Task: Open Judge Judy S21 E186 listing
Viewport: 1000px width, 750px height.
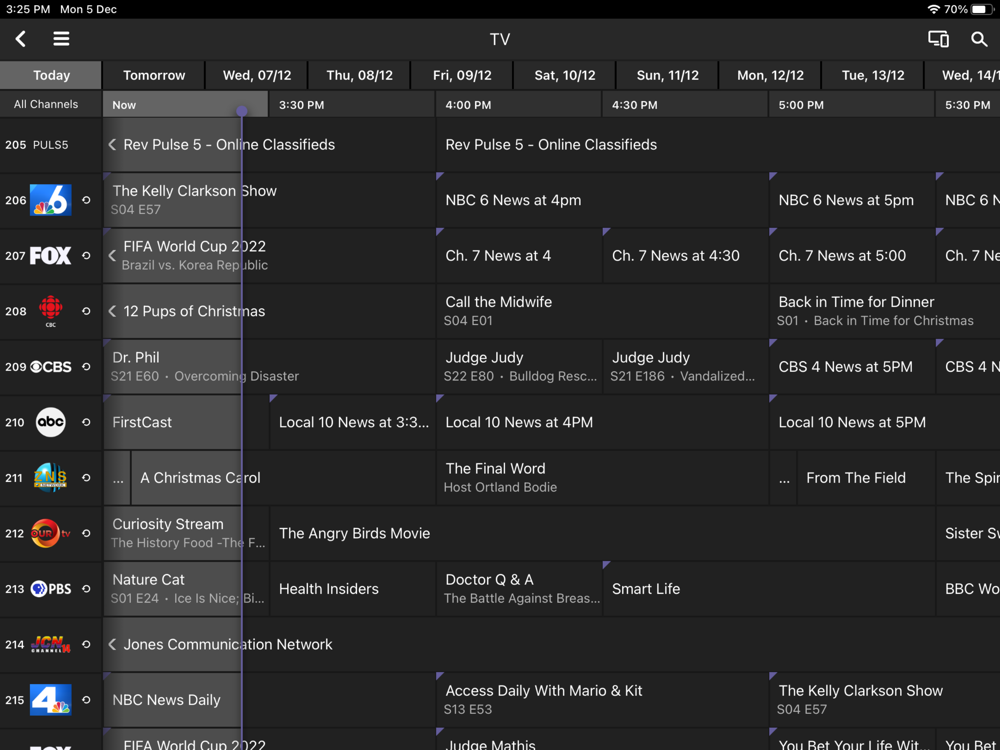Action: [685, 367]
